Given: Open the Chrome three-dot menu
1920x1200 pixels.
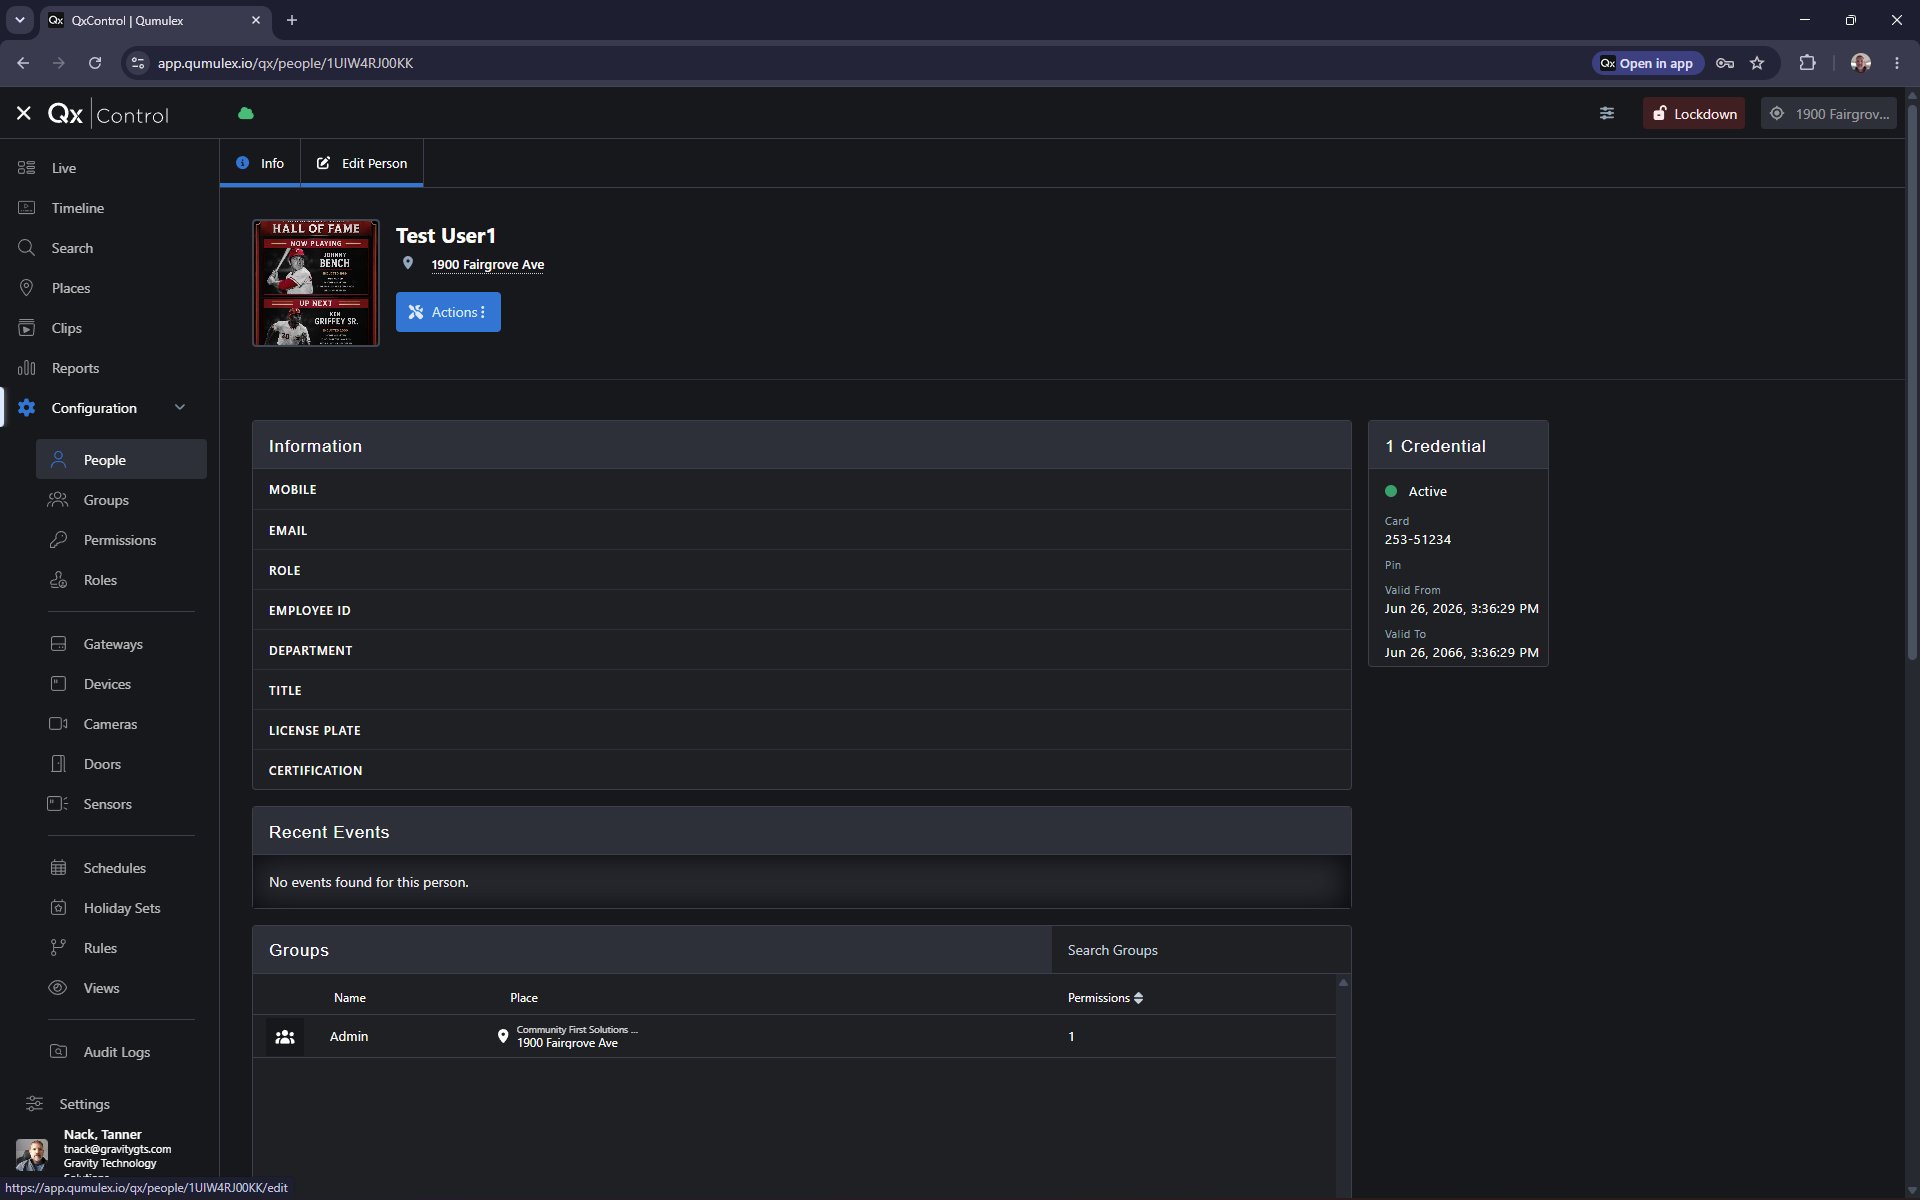Looking at the screenshot, I should click(x=1897, y=63).
